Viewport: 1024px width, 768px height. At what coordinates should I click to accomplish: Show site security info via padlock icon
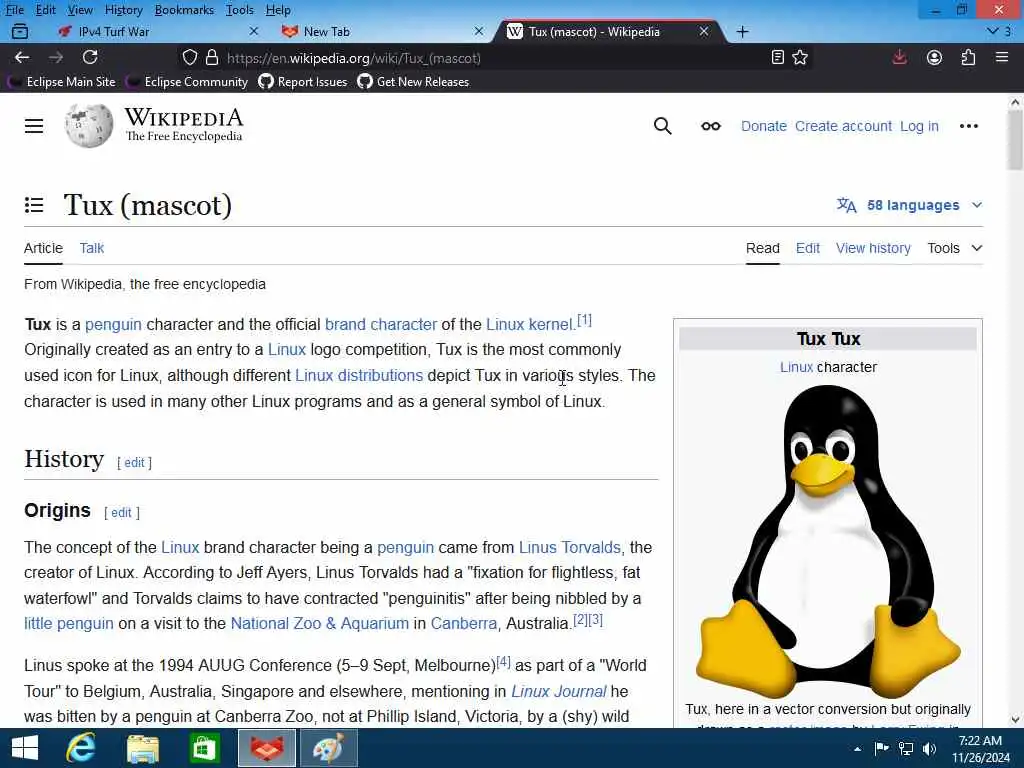[212, 57]
